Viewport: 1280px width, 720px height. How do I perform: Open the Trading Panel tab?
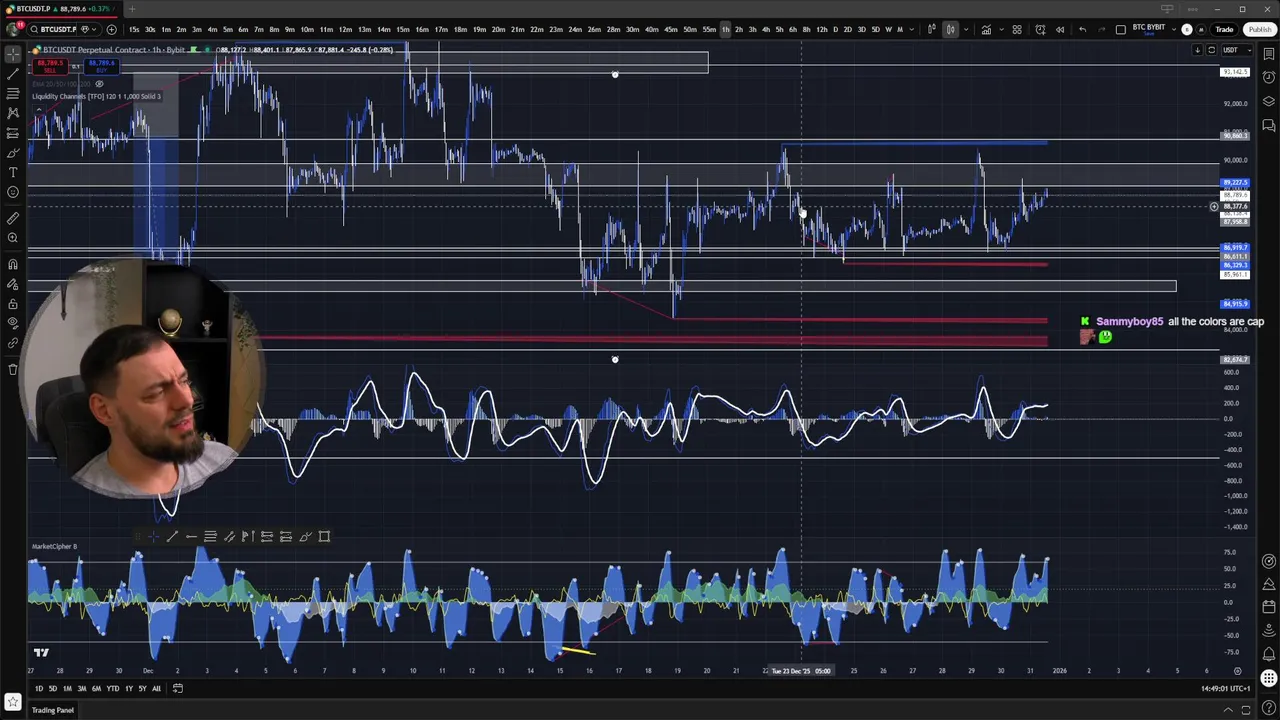52,710
